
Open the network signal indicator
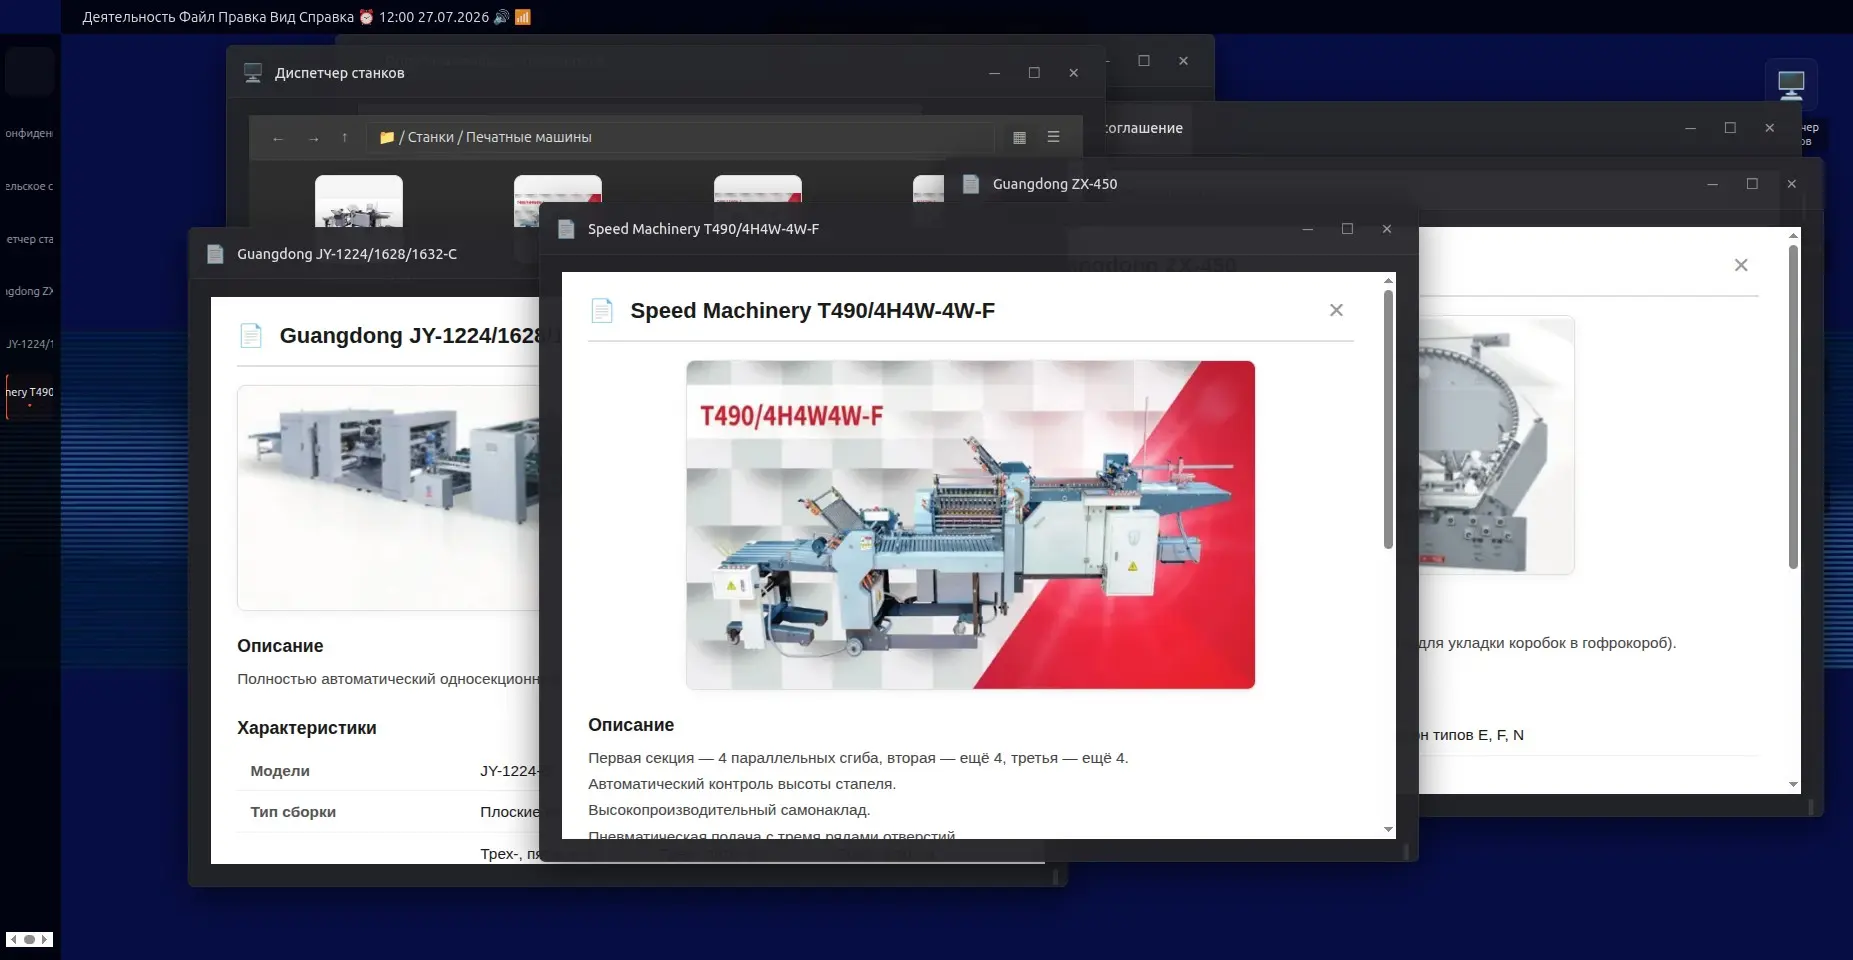pos(522,17)
